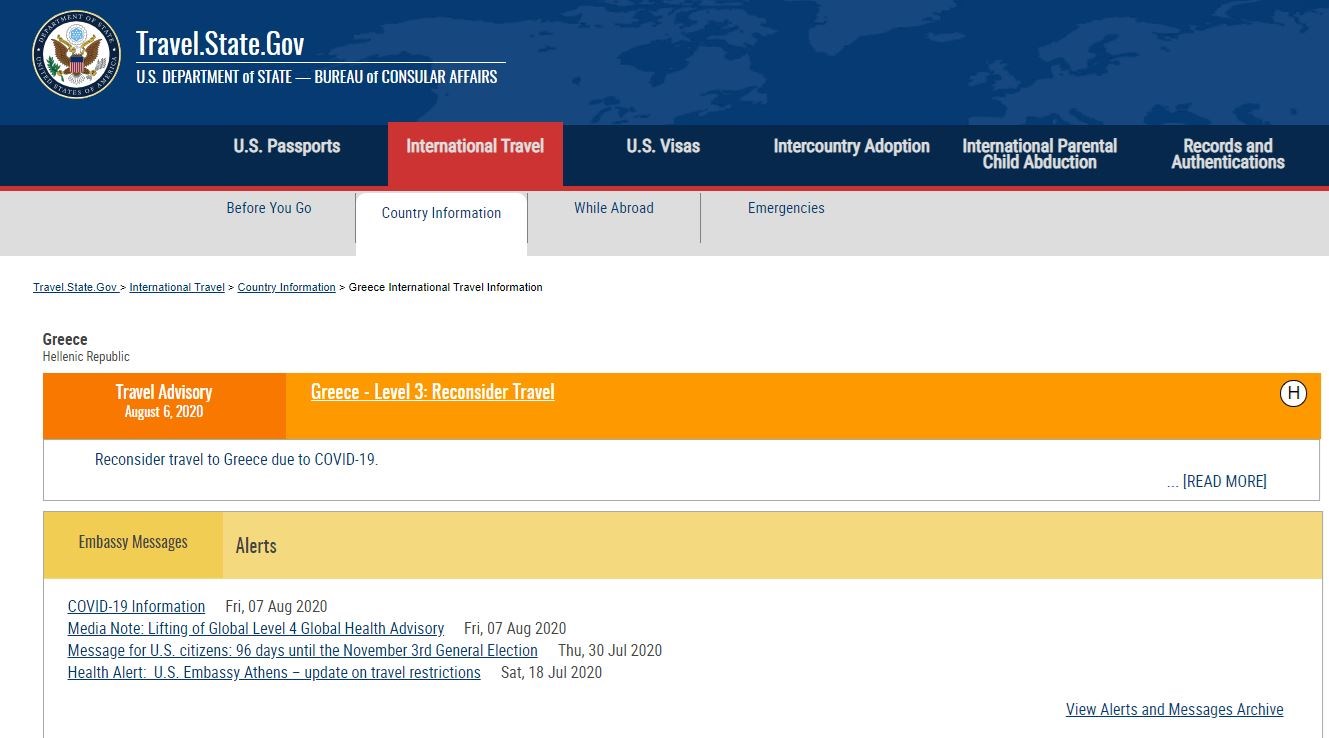Open International Parental Child Abduction menu
Screen dimensions: 1329x738
pos(1039,154)
